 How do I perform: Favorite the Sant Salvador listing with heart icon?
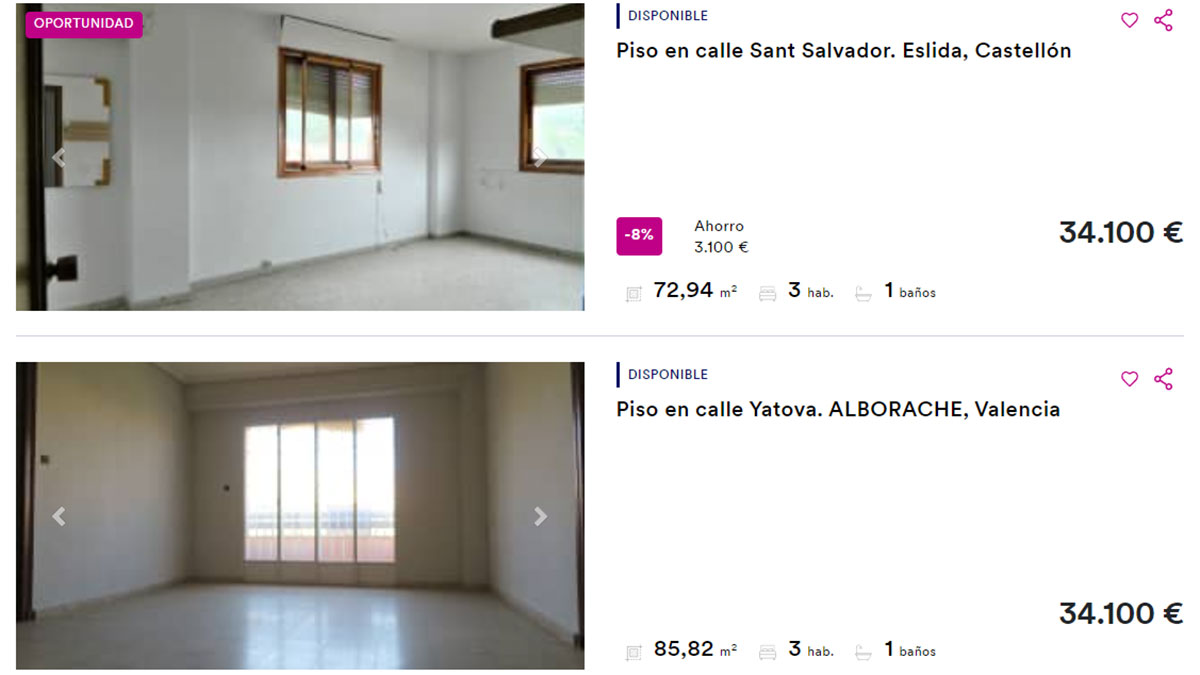tap(1129, 20)
